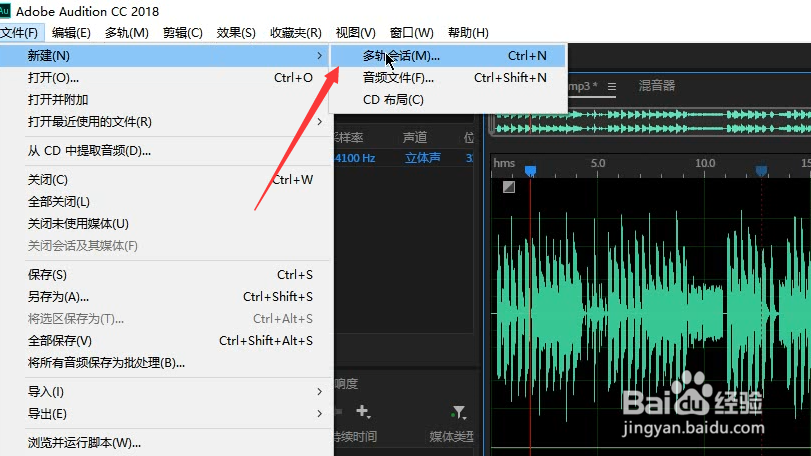This screenshot has width=811, height=456.
Task: Select 全部关闭(L) entry
Action: [166, 202]
